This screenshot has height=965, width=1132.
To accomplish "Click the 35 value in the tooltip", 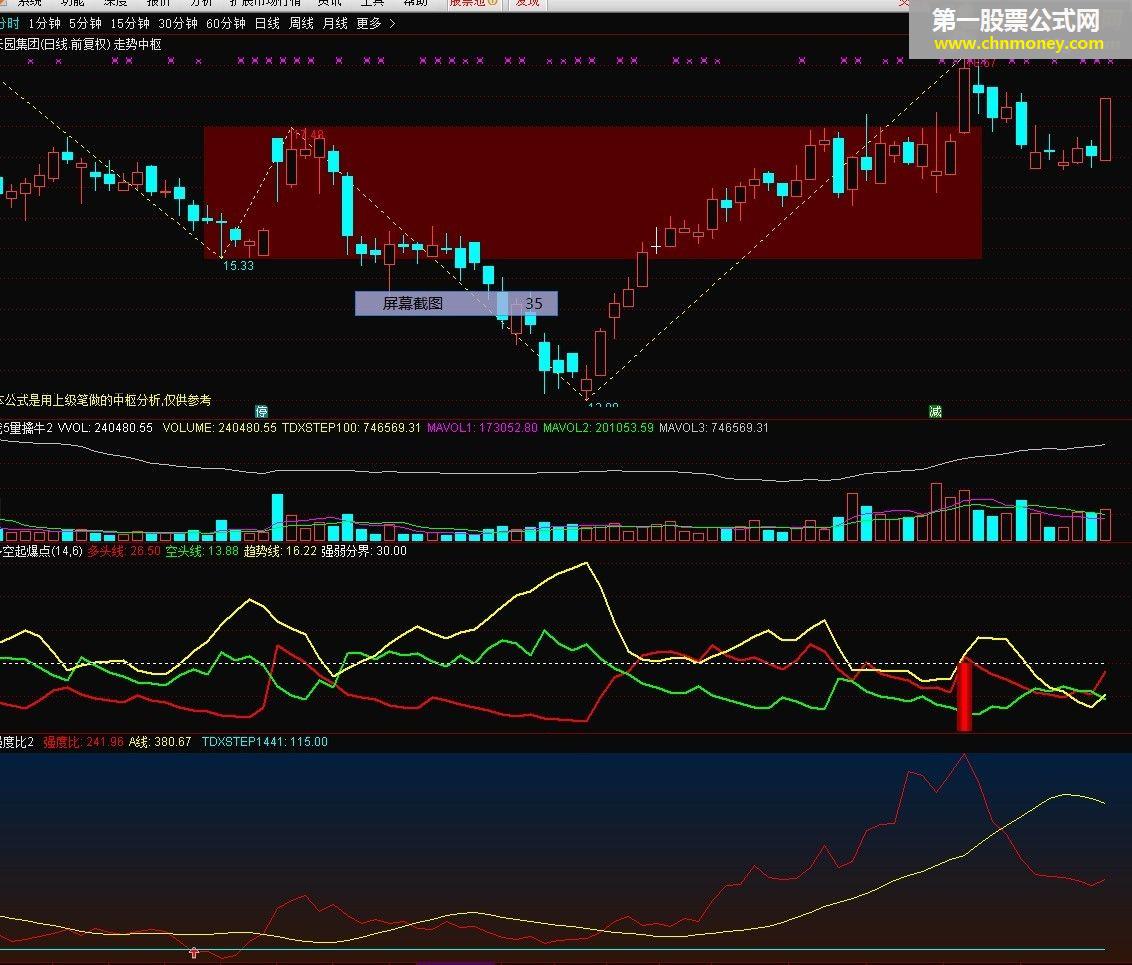I will (x=534, y=304).
